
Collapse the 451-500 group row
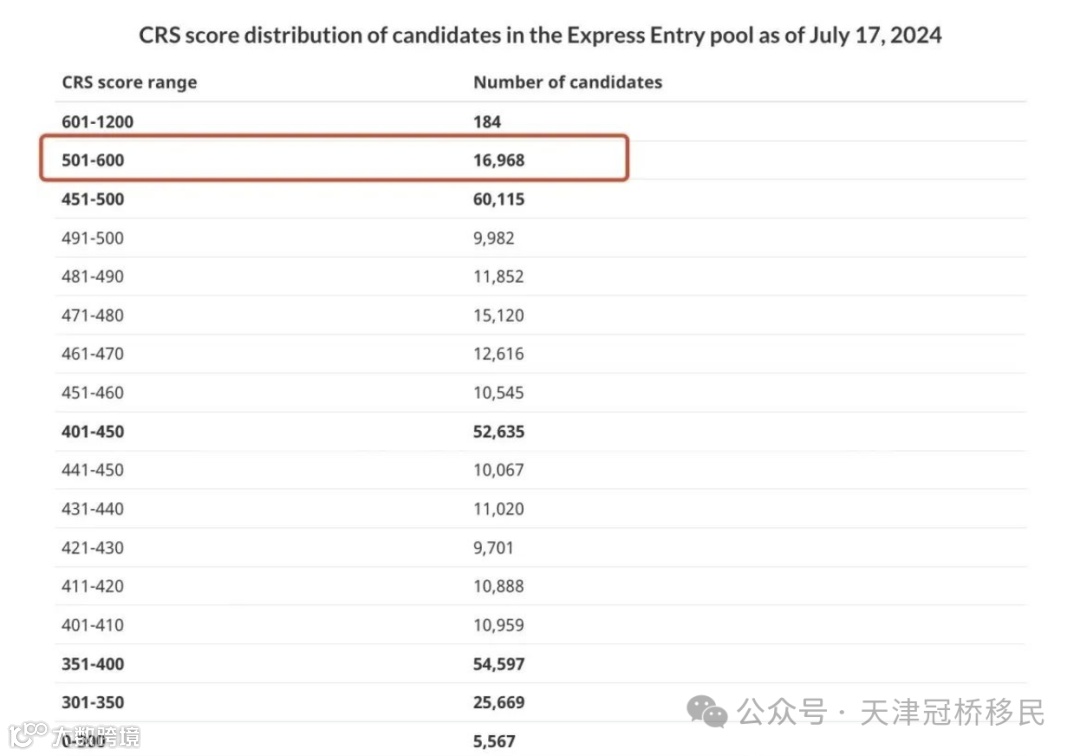tap(94, 199)
